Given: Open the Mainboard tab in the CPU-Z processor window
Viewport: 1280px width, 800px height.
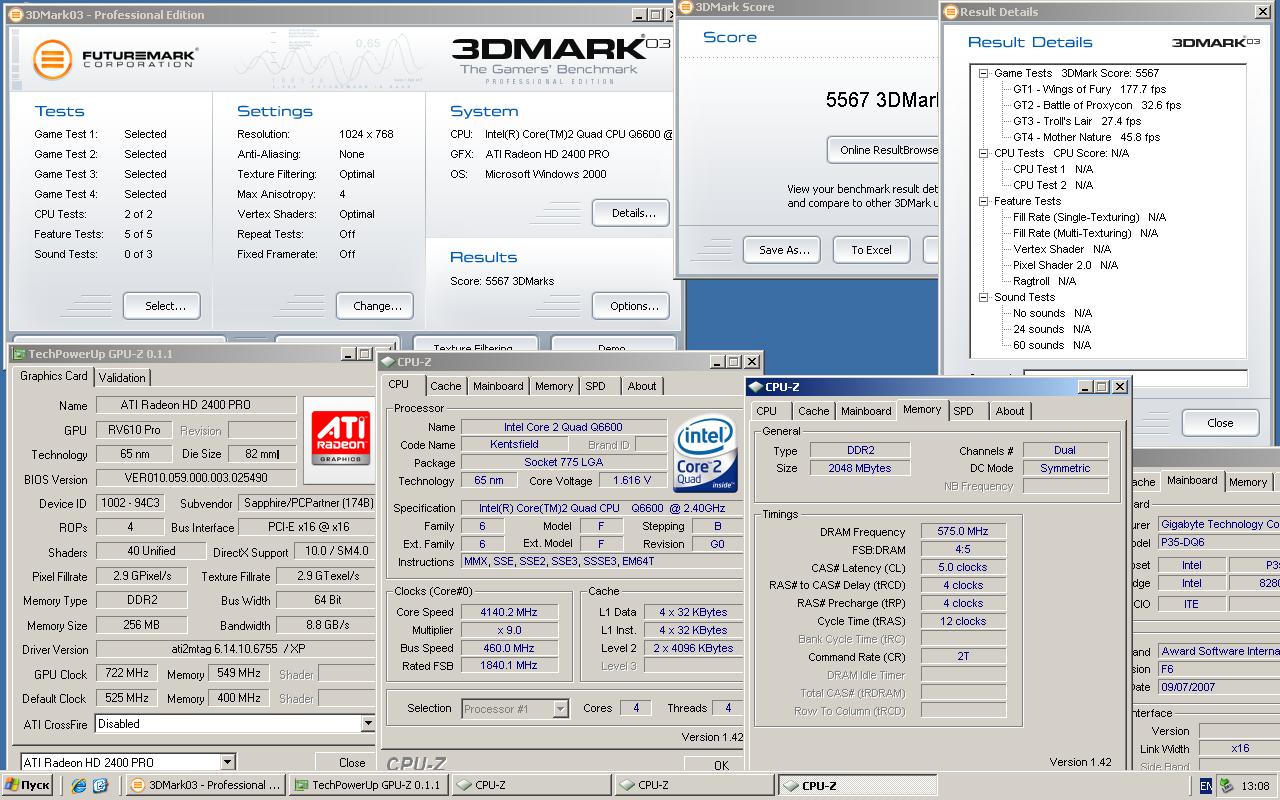Looking at the screenshot, I should [498, 386].
